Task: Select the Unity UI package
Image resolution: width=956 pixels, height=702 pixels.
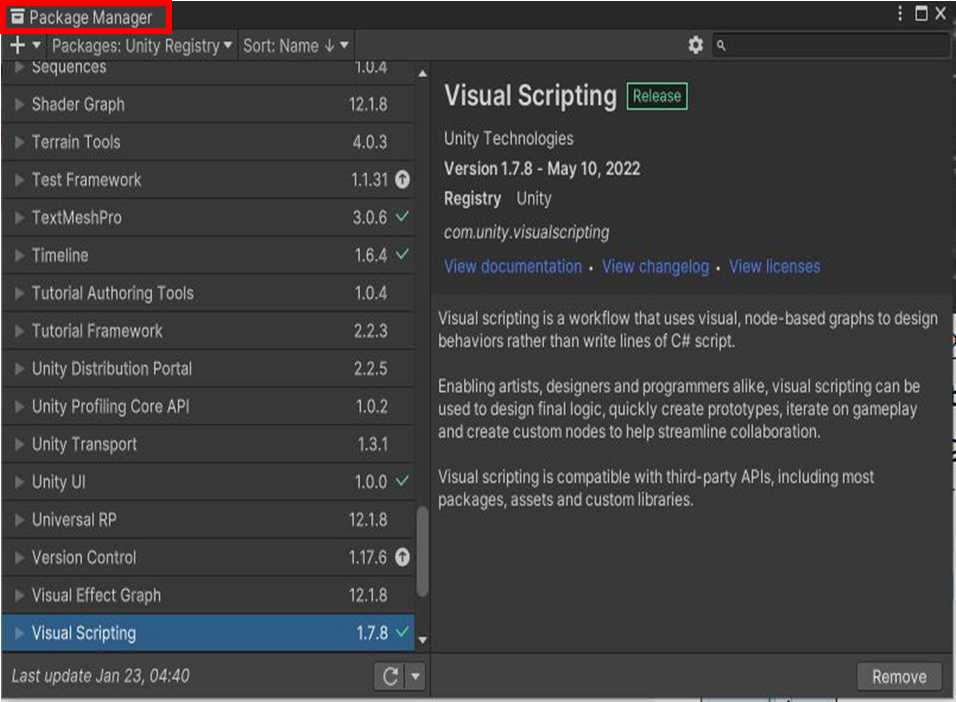Action: (208, 482)
